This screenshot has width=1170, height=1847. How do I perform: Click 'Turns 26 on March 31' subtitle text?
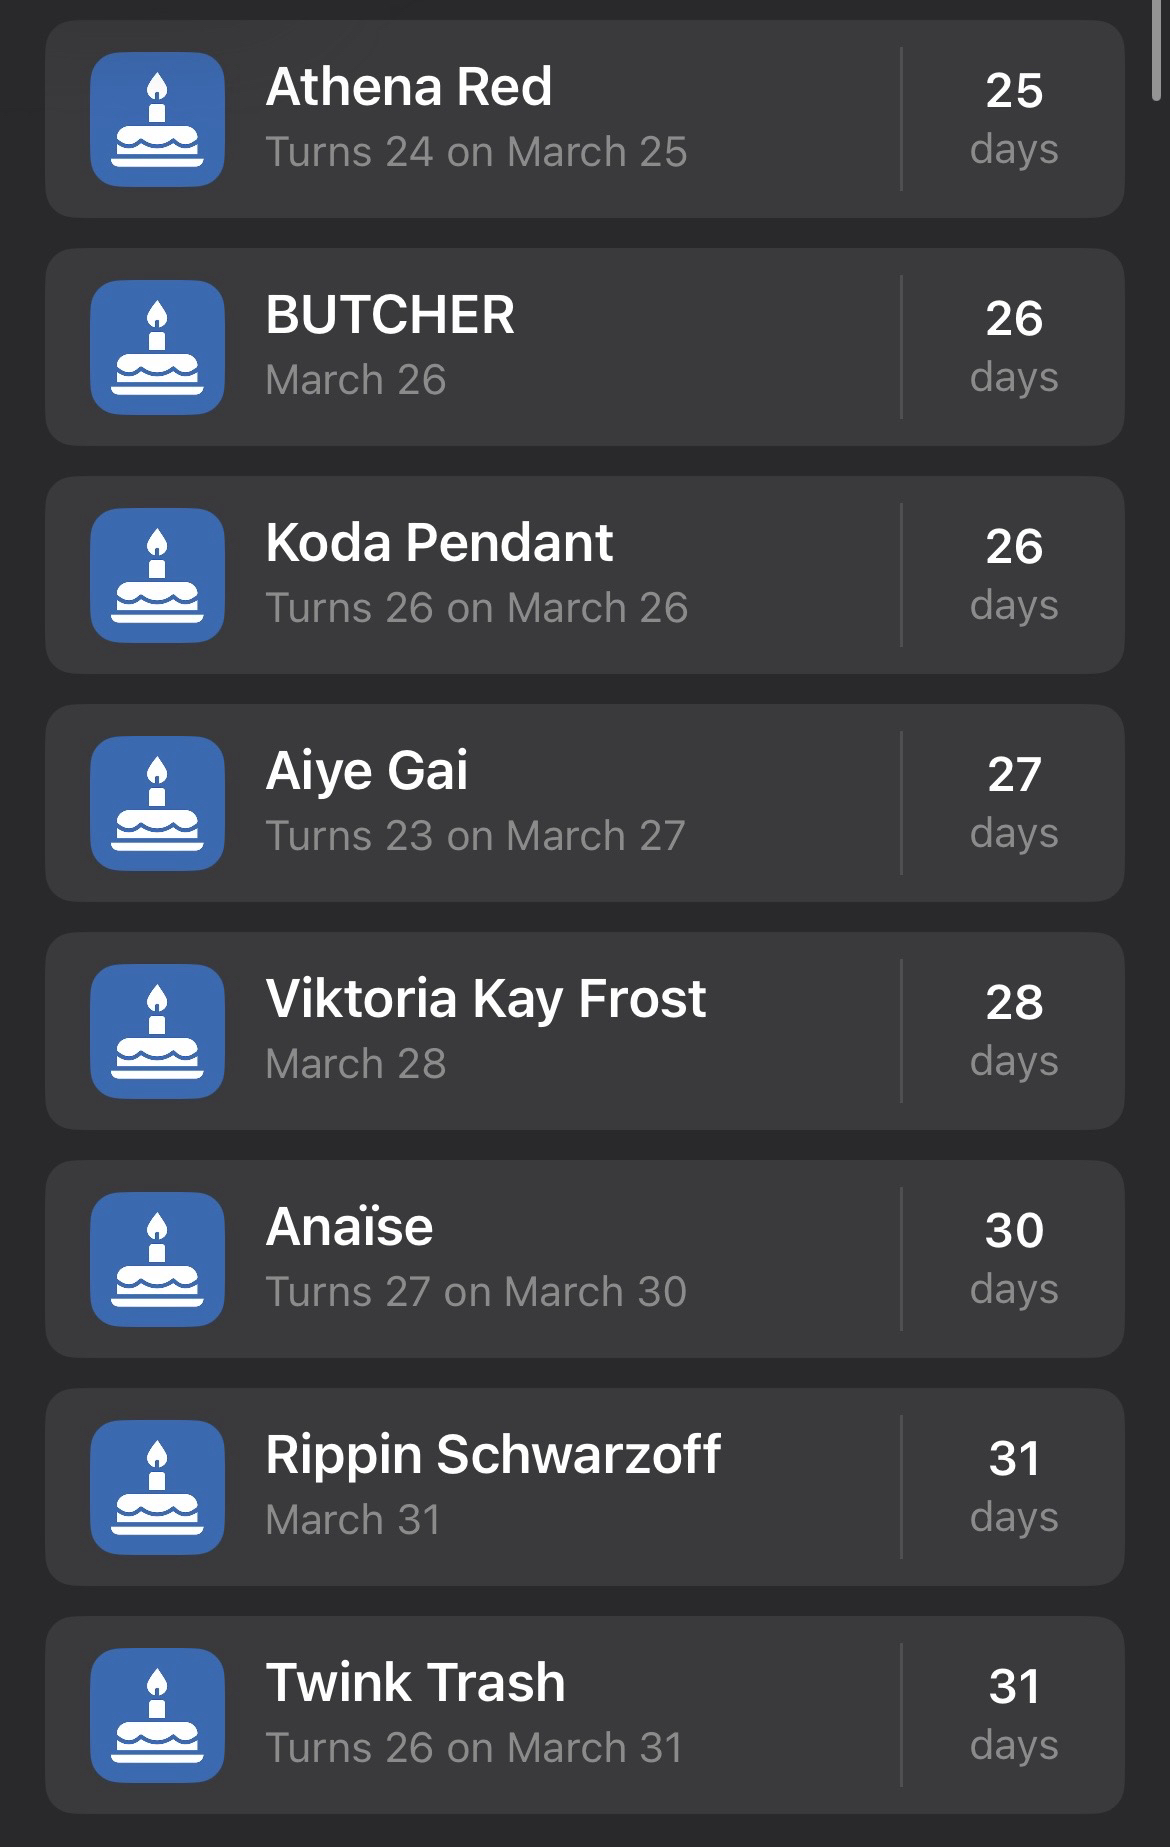(474, 1748)
